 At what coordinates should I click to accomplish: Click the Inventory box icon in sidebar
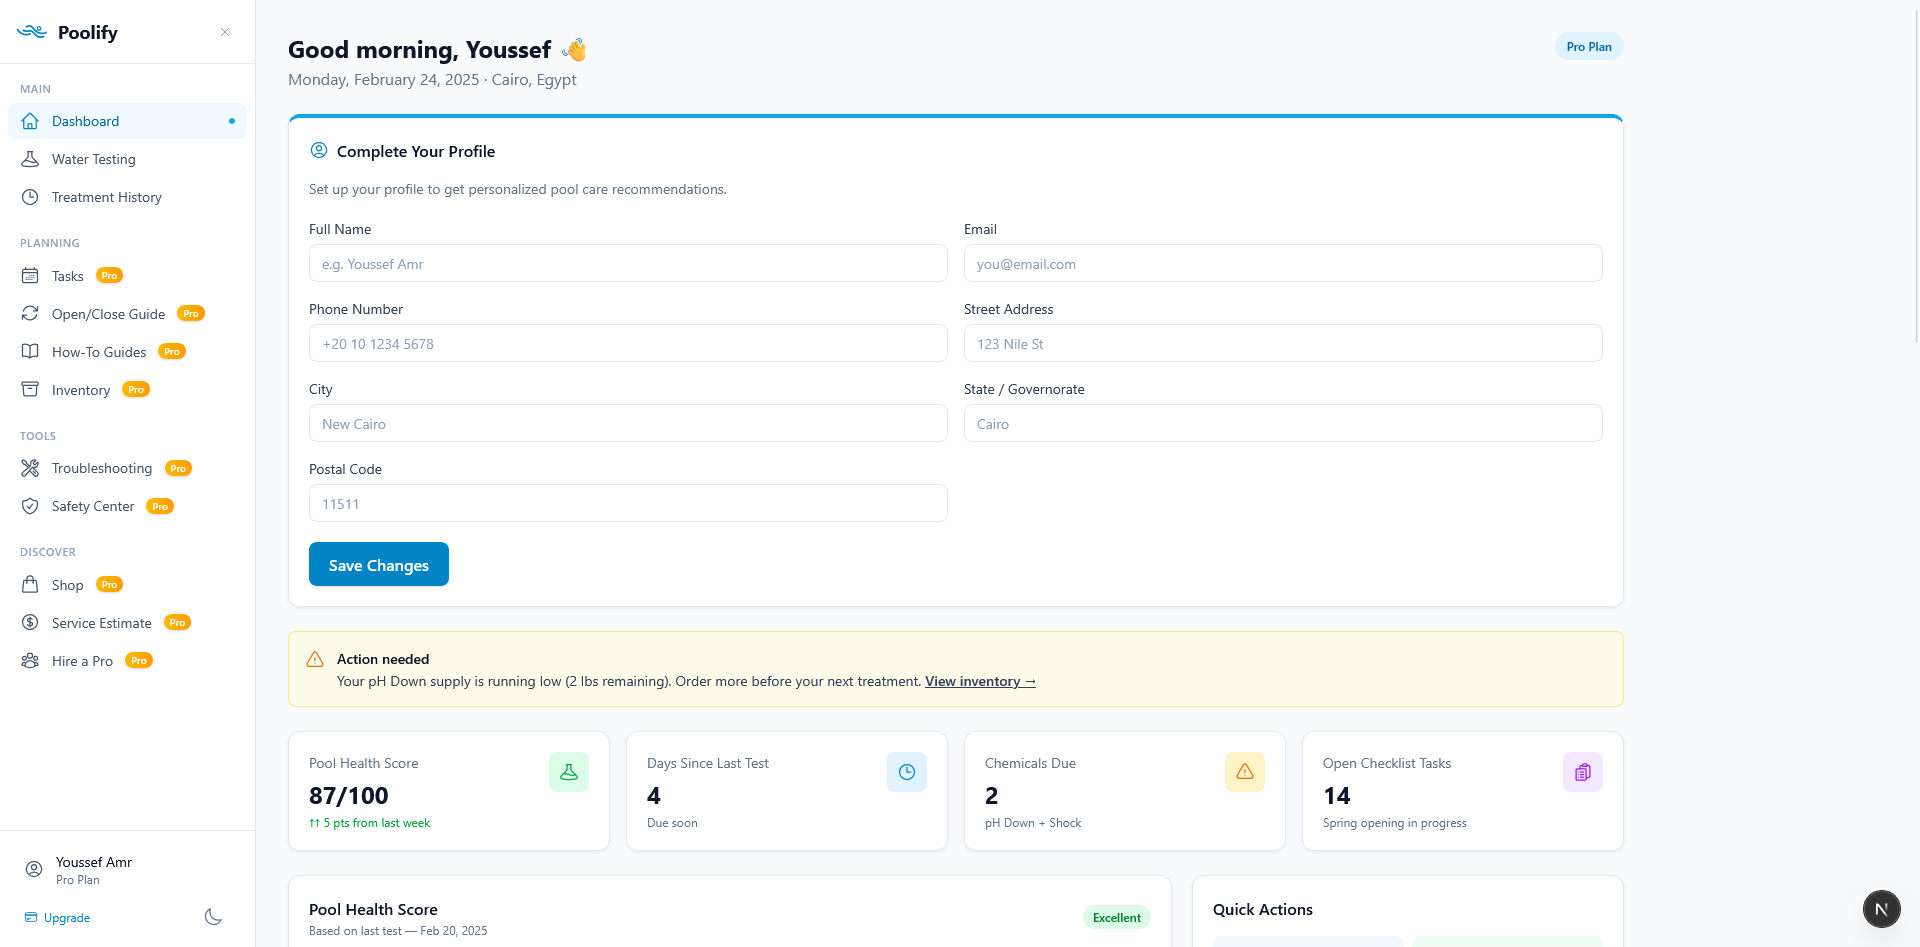pyautogui.click(x=31, y=390)
